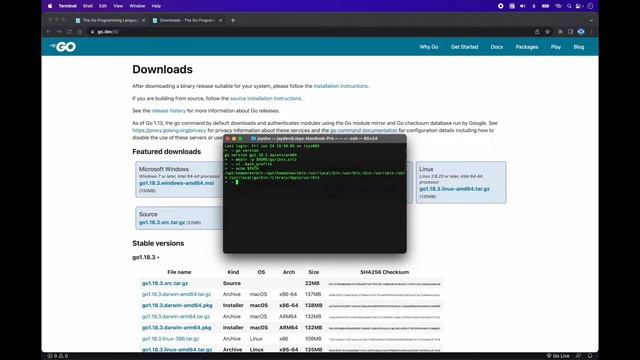Go forward in the browser
Image resolution: width=640 pixels, height=360 pixels.
point(59,31)
